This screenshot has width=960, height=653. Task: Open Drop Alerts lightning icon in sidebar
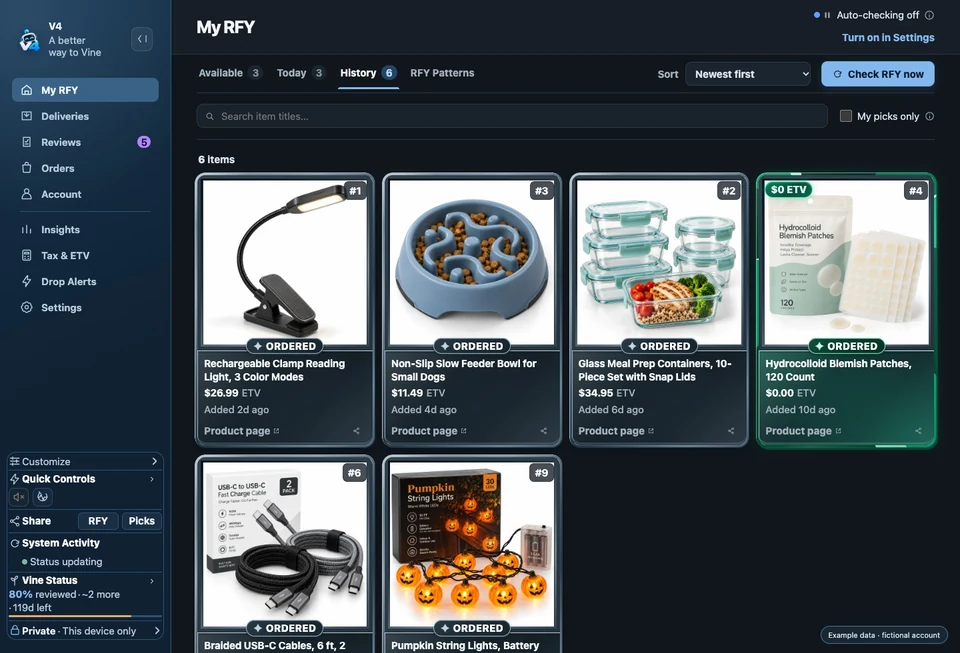[26, 282]
